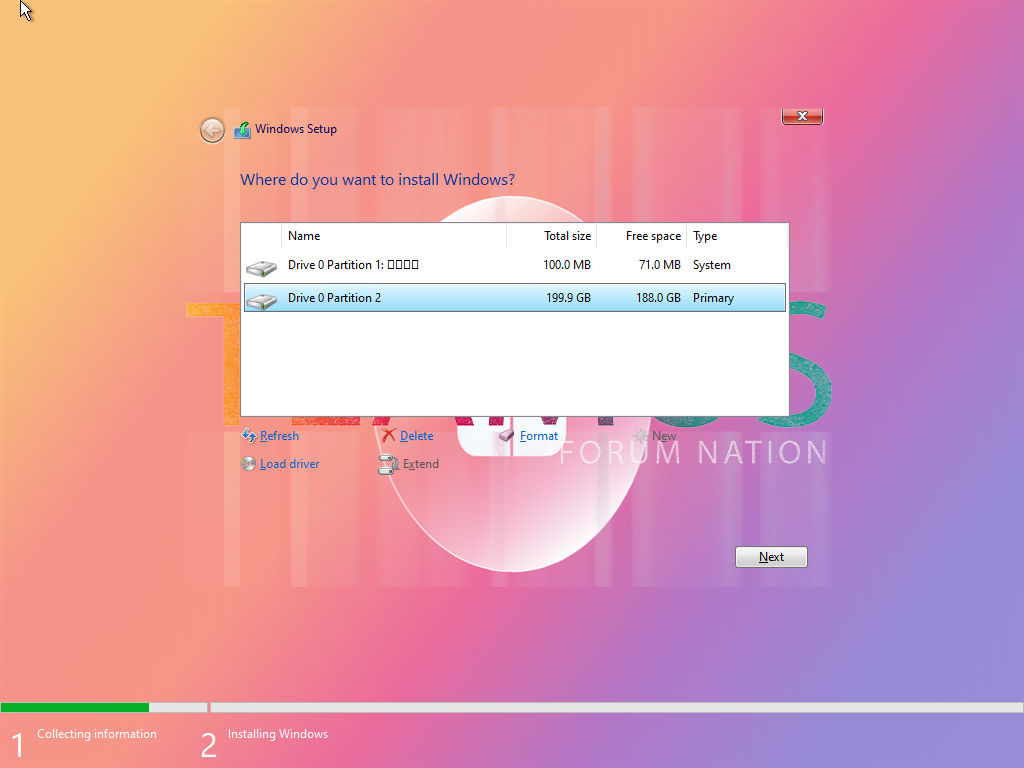Click the Total size column header
Screen dimensions: 1024x768
click(551, 236)
